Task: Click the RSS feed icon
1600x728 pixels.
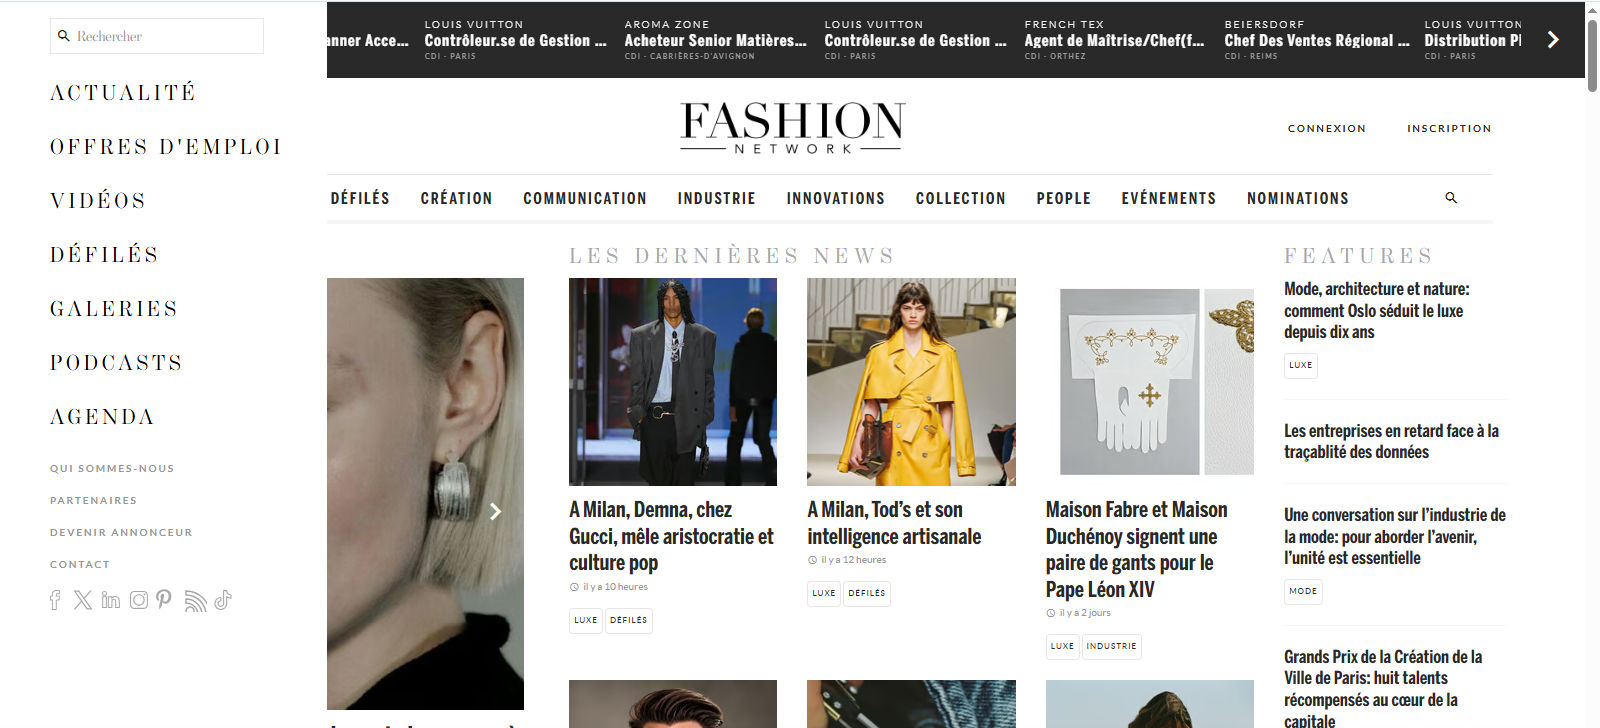Action: (x=195, y=601)
